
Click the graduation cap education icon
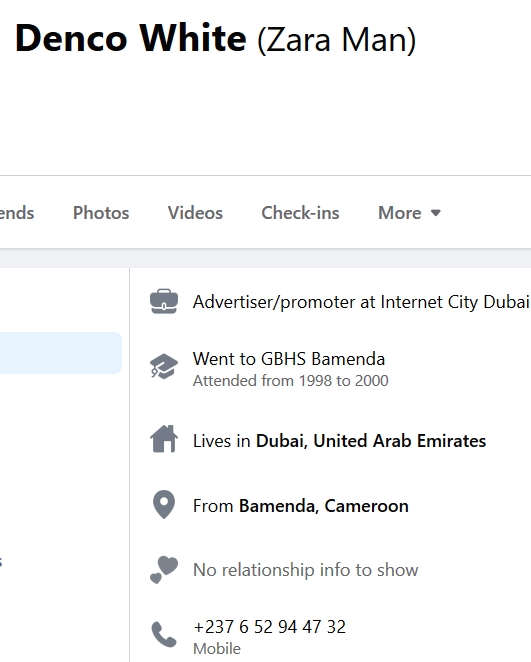coord(164,366)
